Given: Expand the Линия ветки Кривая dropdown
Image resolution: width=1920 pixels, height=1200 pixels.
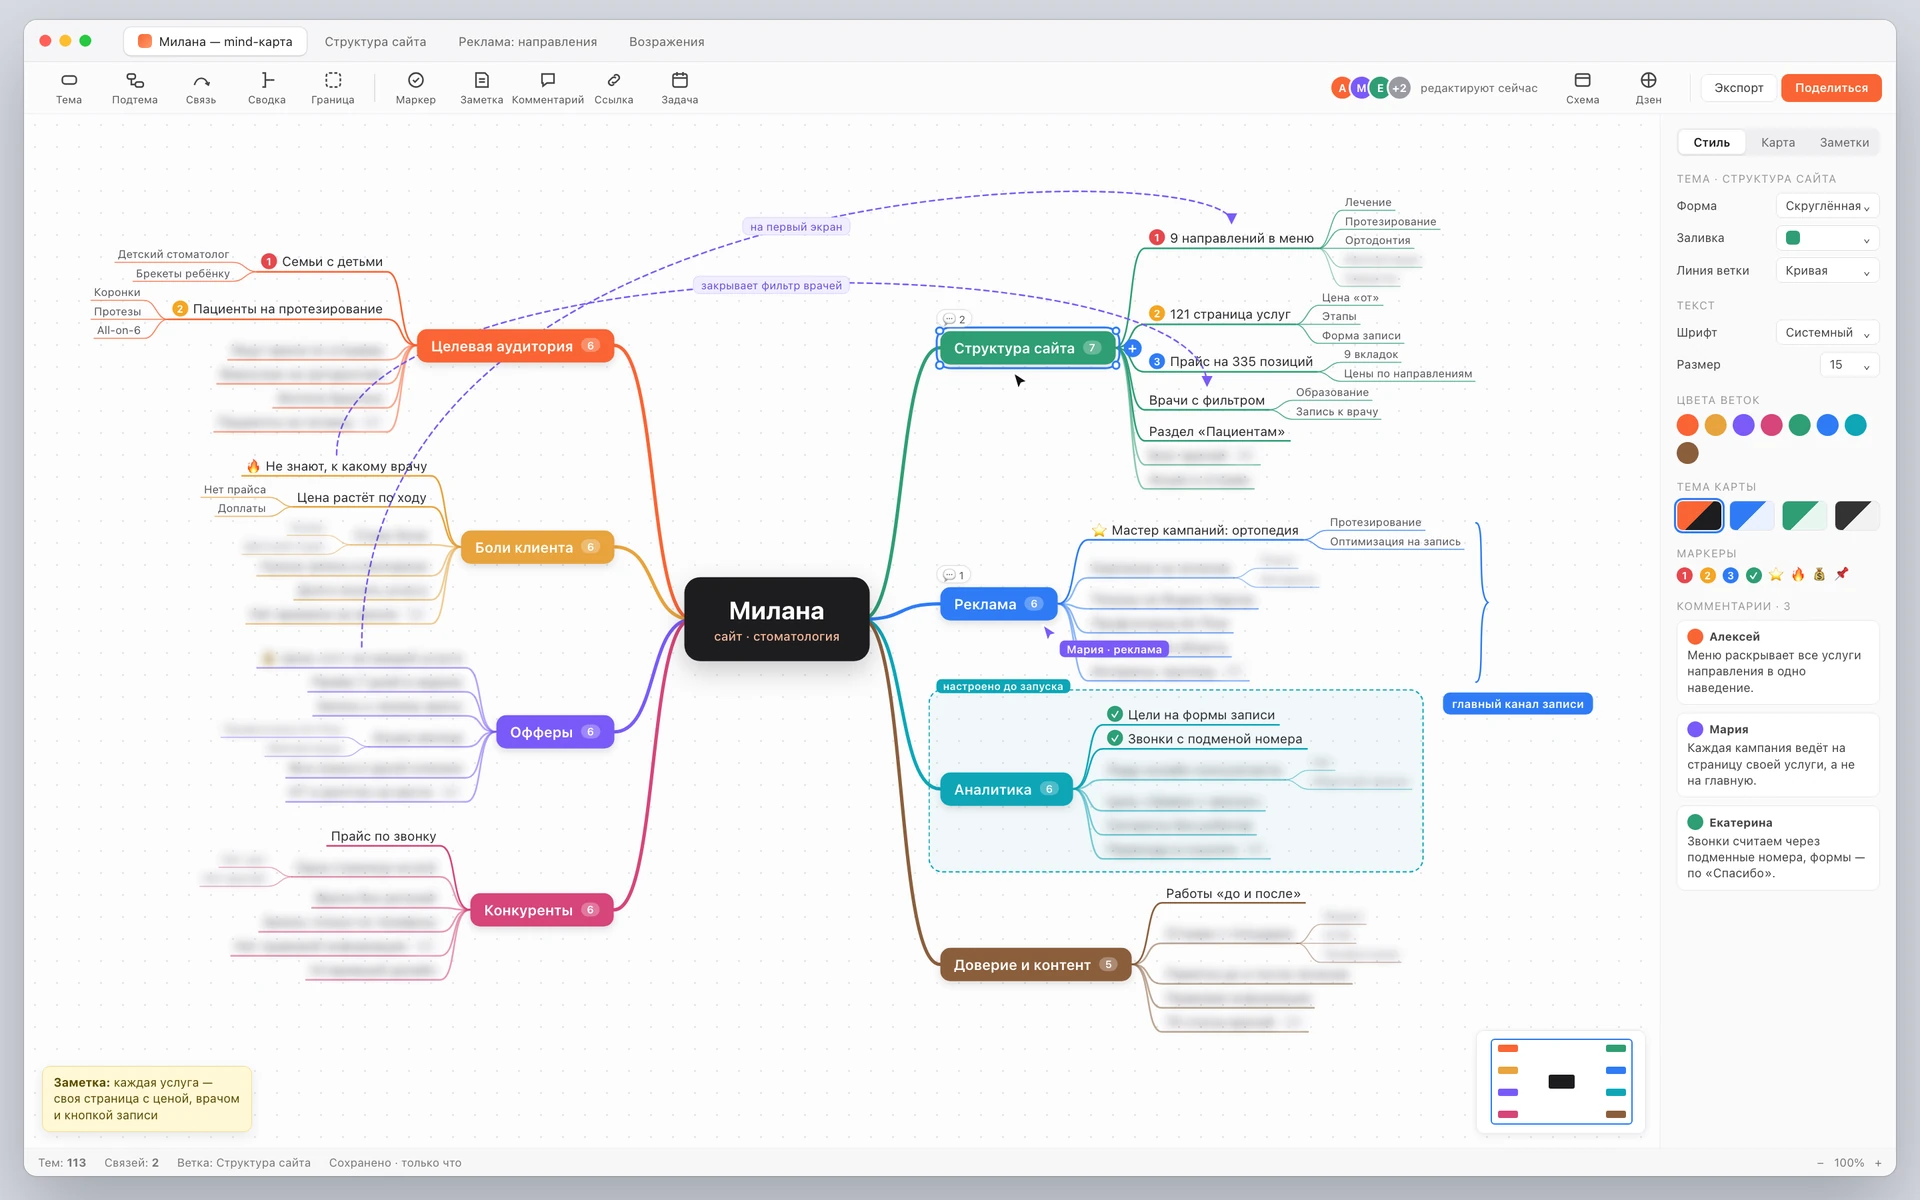Looking at the screenshot, I should (x=1827, y=271).
